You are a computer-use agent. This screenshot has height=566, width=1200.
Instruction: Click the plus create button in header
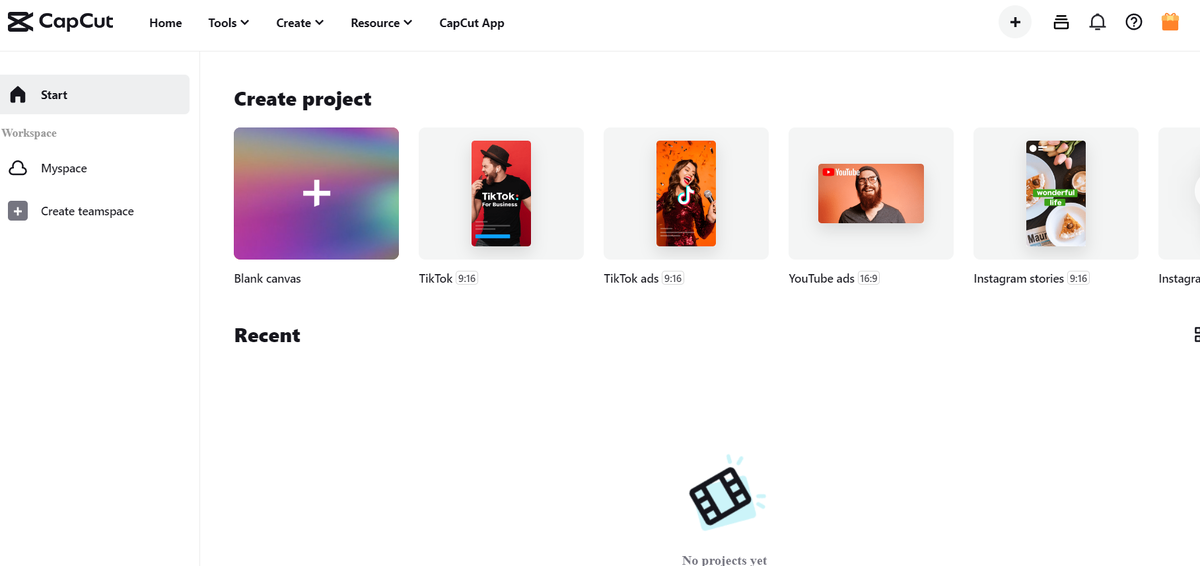click(x=1015, y=22)
